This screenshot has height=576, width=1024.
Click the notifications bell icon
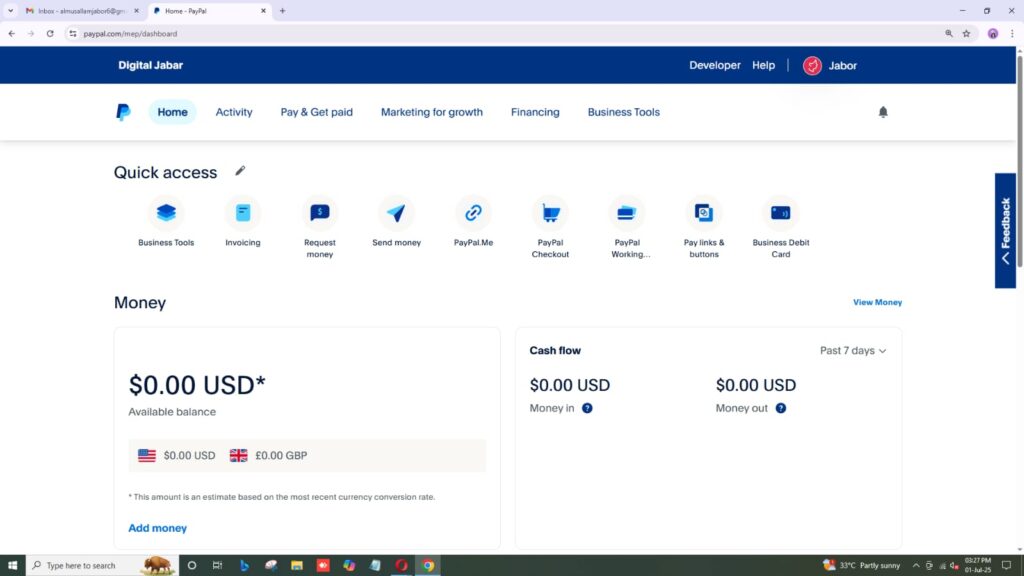click(x=883, y=112)
